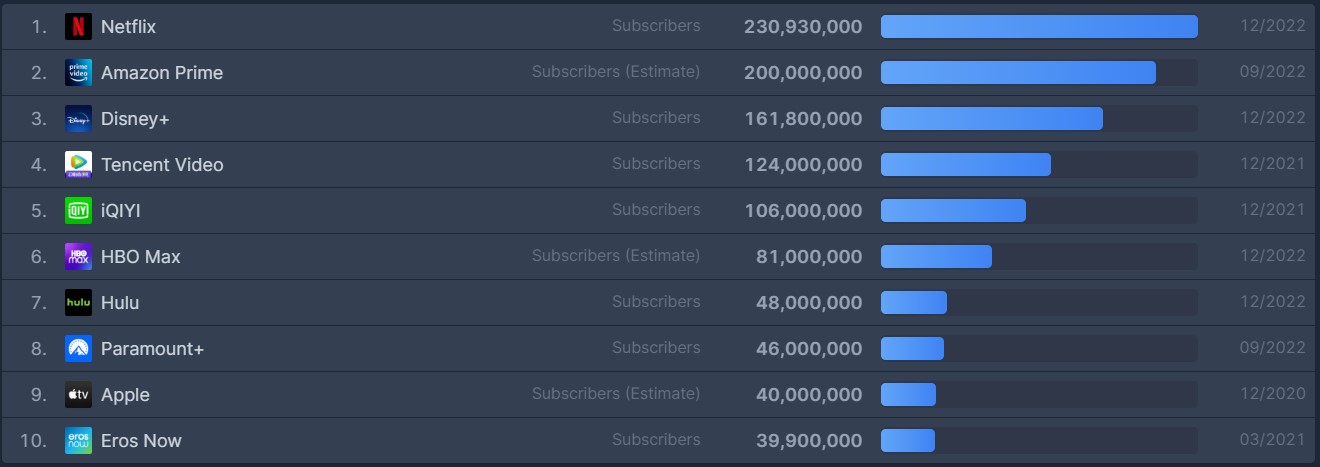Click the Hulu subscriber bar
This screenshot has height=467, width=1320.
pyautogui.click(x=1039, y=303)
